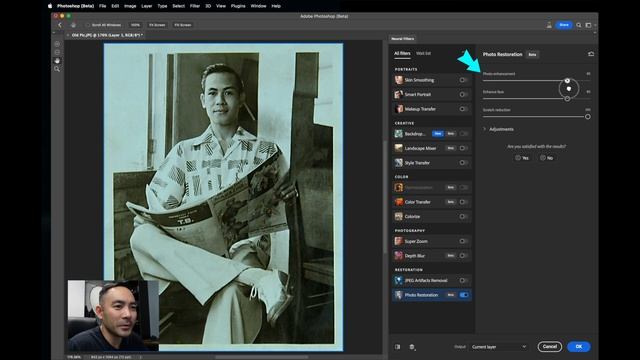The width and height of the screenshot is (640, 360).
Task: Click the Style Transfer filter thumbnail
Action: pyautogui.click(x=398, y=162)
